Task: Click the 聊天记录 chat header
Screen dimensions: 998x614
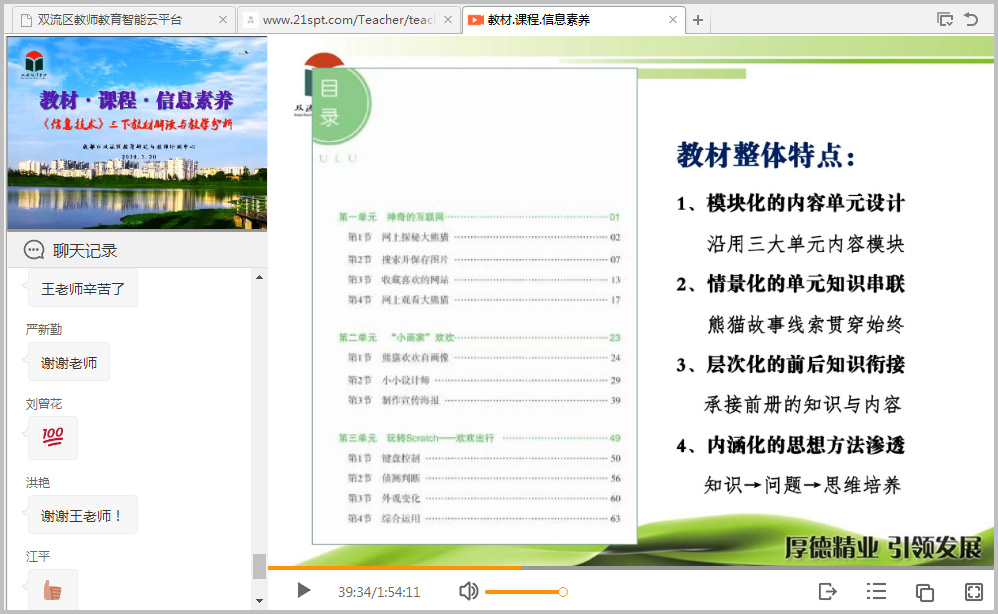Action: (x=85, y=250)
